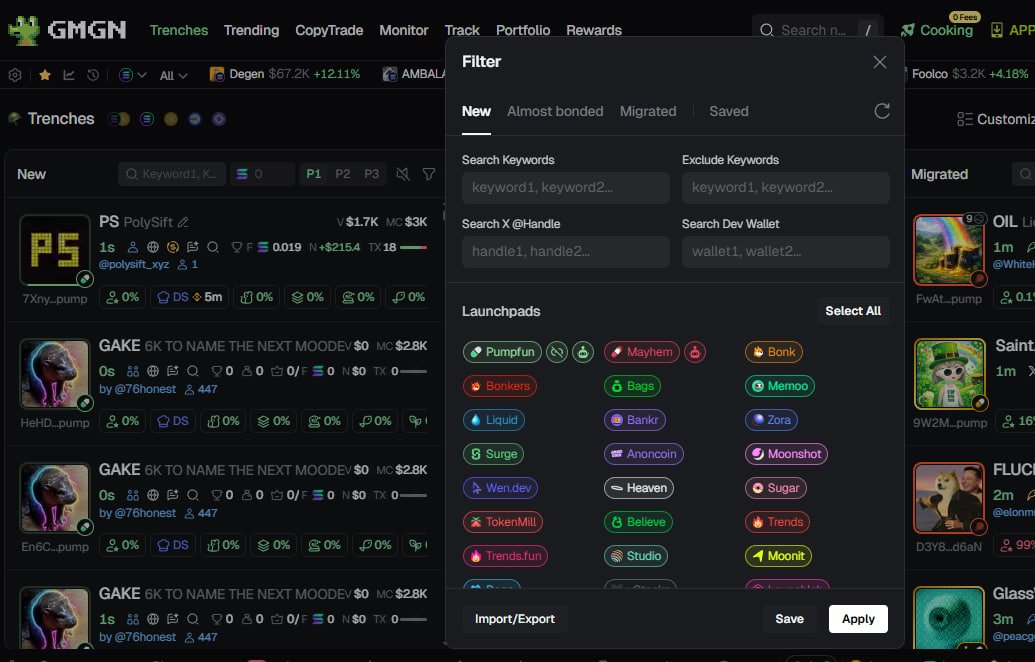
Task: Open the settings gear in ticker bar
Action: click(x=15, y=75)
